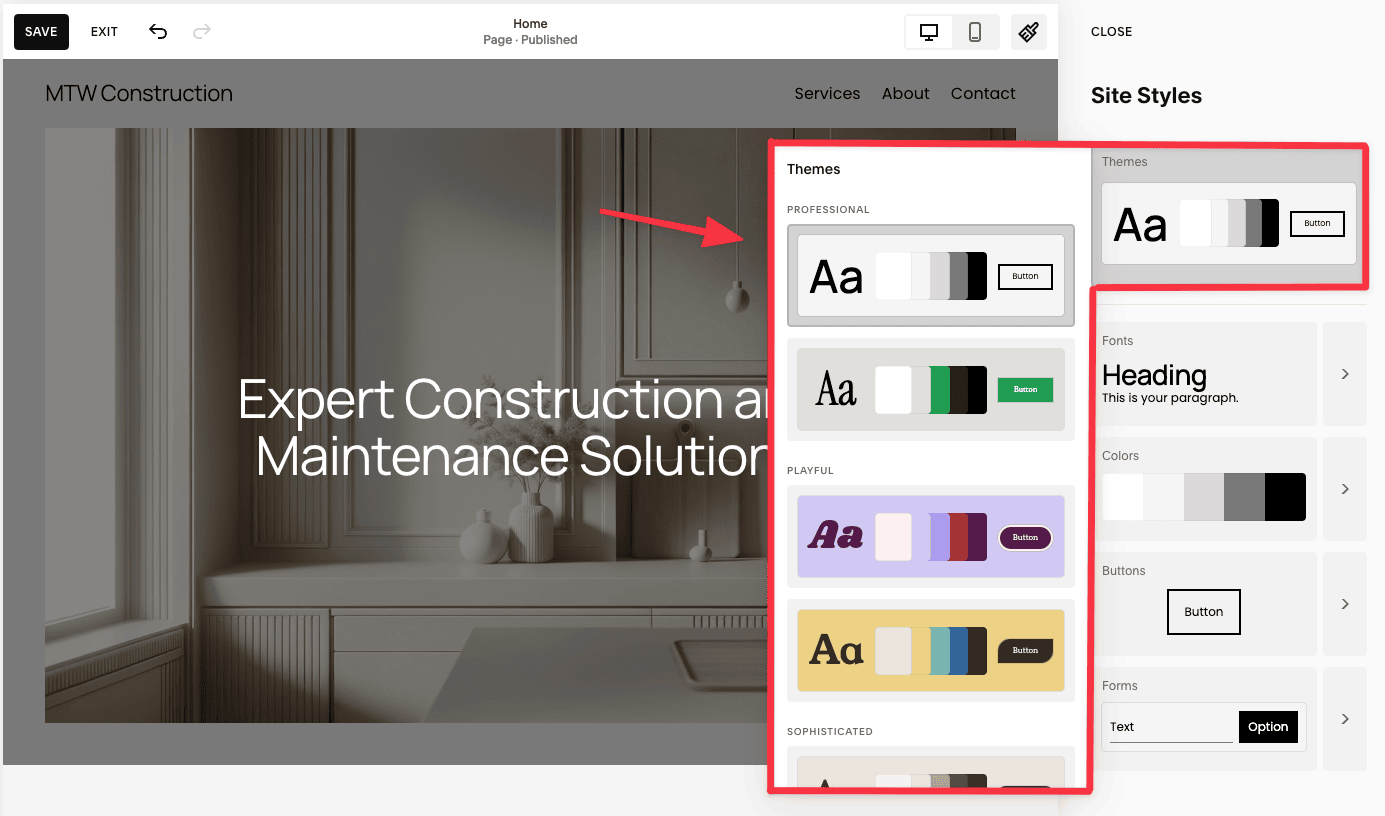Open the About navigation link
1385x816 pixels.
tap(905, 93)
